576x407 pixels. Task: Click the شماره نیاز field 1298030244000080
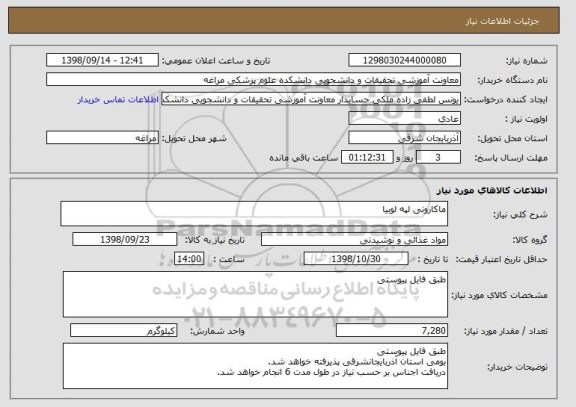[x=404, y=60]
